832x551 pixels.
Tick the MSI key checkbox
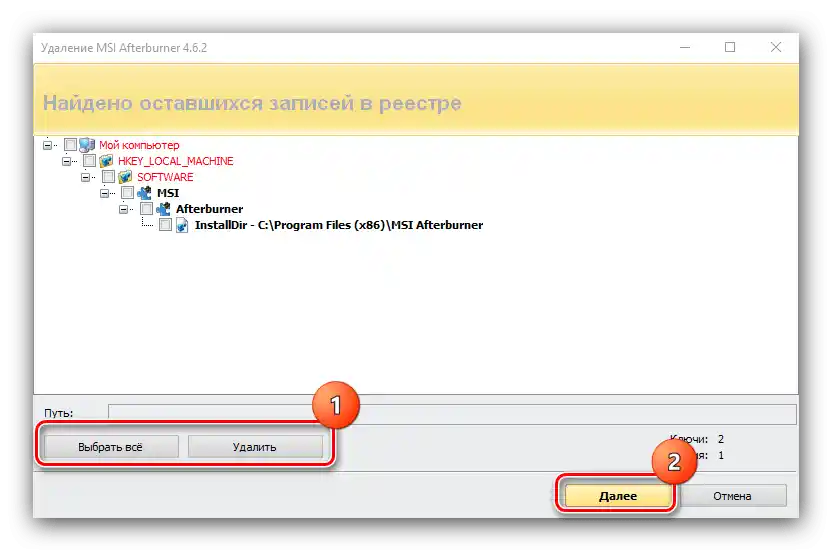pyautogui.click(x=127, y=193)
